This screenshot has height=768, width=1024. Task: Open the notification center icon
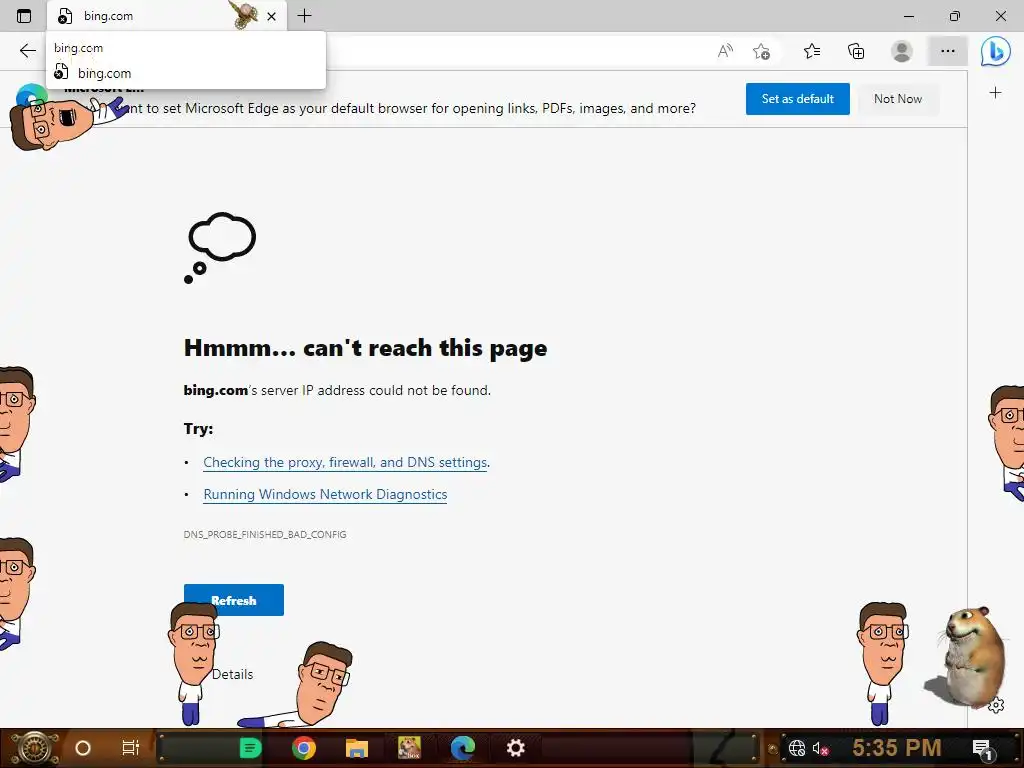point(982,748)
